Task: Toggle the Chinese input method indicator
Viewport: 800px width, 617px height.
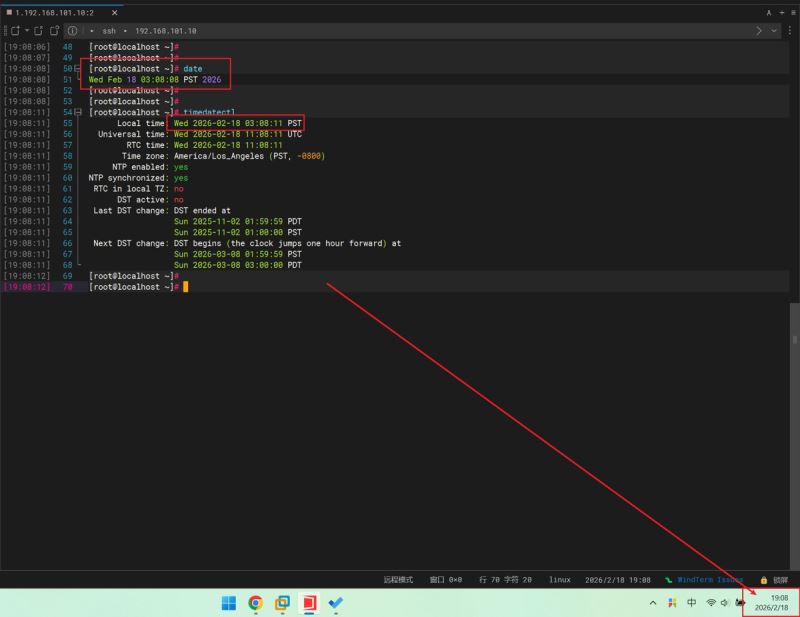Action: (692, 603)
